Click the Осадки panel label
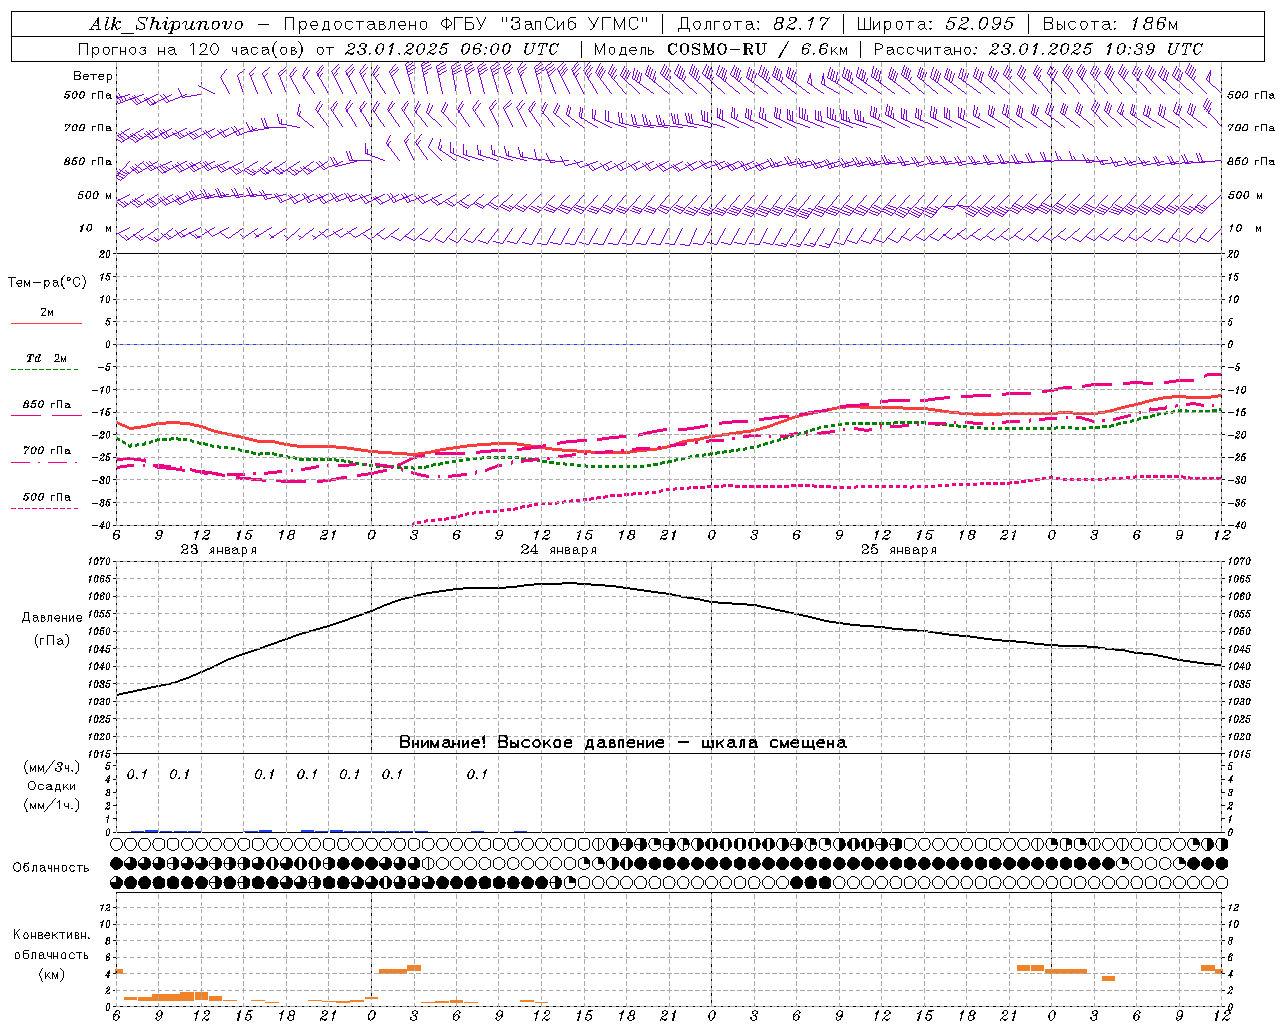This screenshot has height=1024, width=1280. coord(52,786)
